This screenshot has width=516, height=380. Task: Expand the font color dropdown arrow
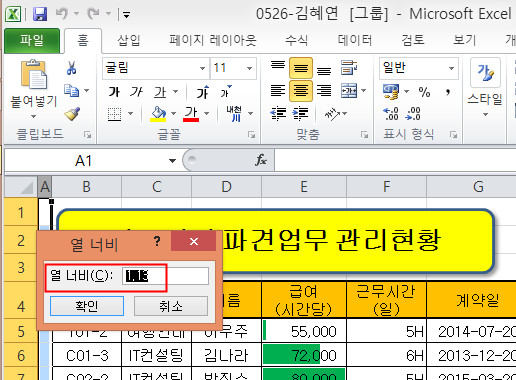207,114
